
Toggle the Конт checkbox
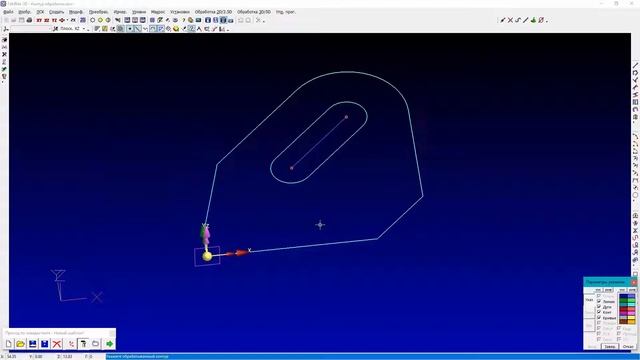[599, 312]
